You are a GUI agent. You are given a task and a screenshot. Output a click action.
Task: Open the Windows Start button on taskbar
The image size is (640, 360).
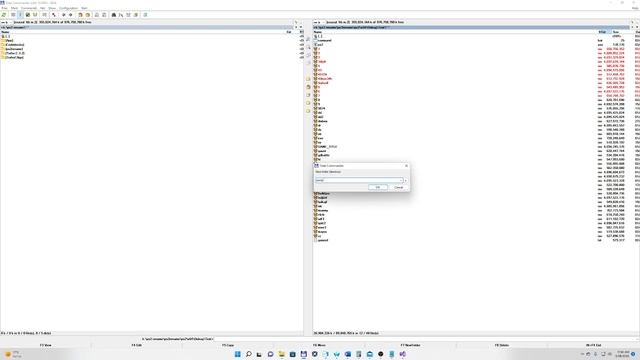(238, 354)
